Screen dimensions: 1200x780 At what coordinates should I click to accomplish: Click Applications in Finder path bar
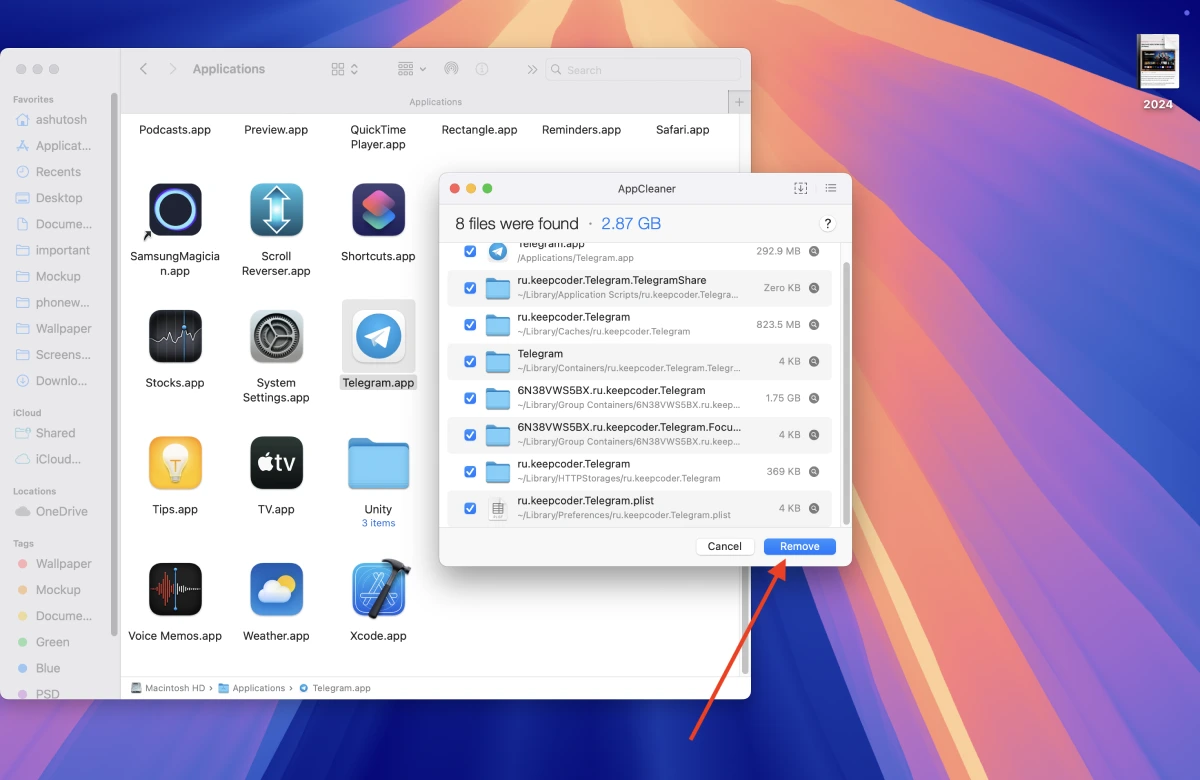coord(252,688)
